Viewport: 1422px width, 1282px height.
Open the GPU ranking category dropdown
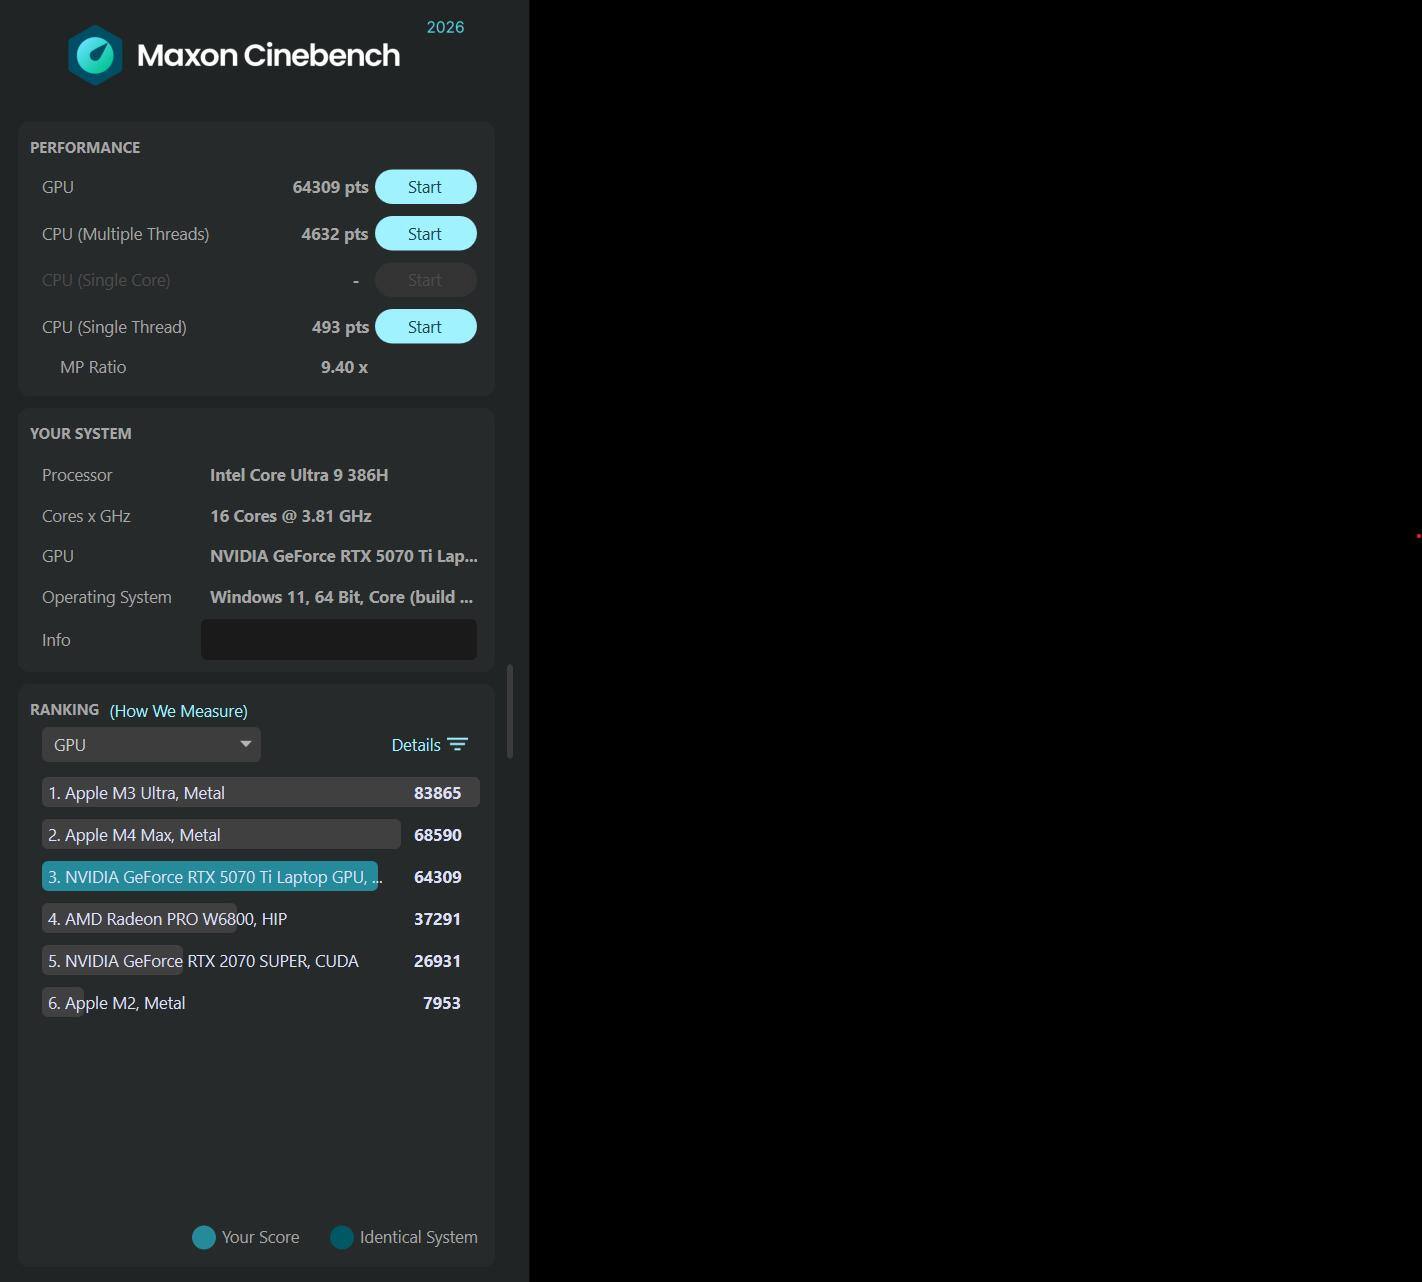151,745
